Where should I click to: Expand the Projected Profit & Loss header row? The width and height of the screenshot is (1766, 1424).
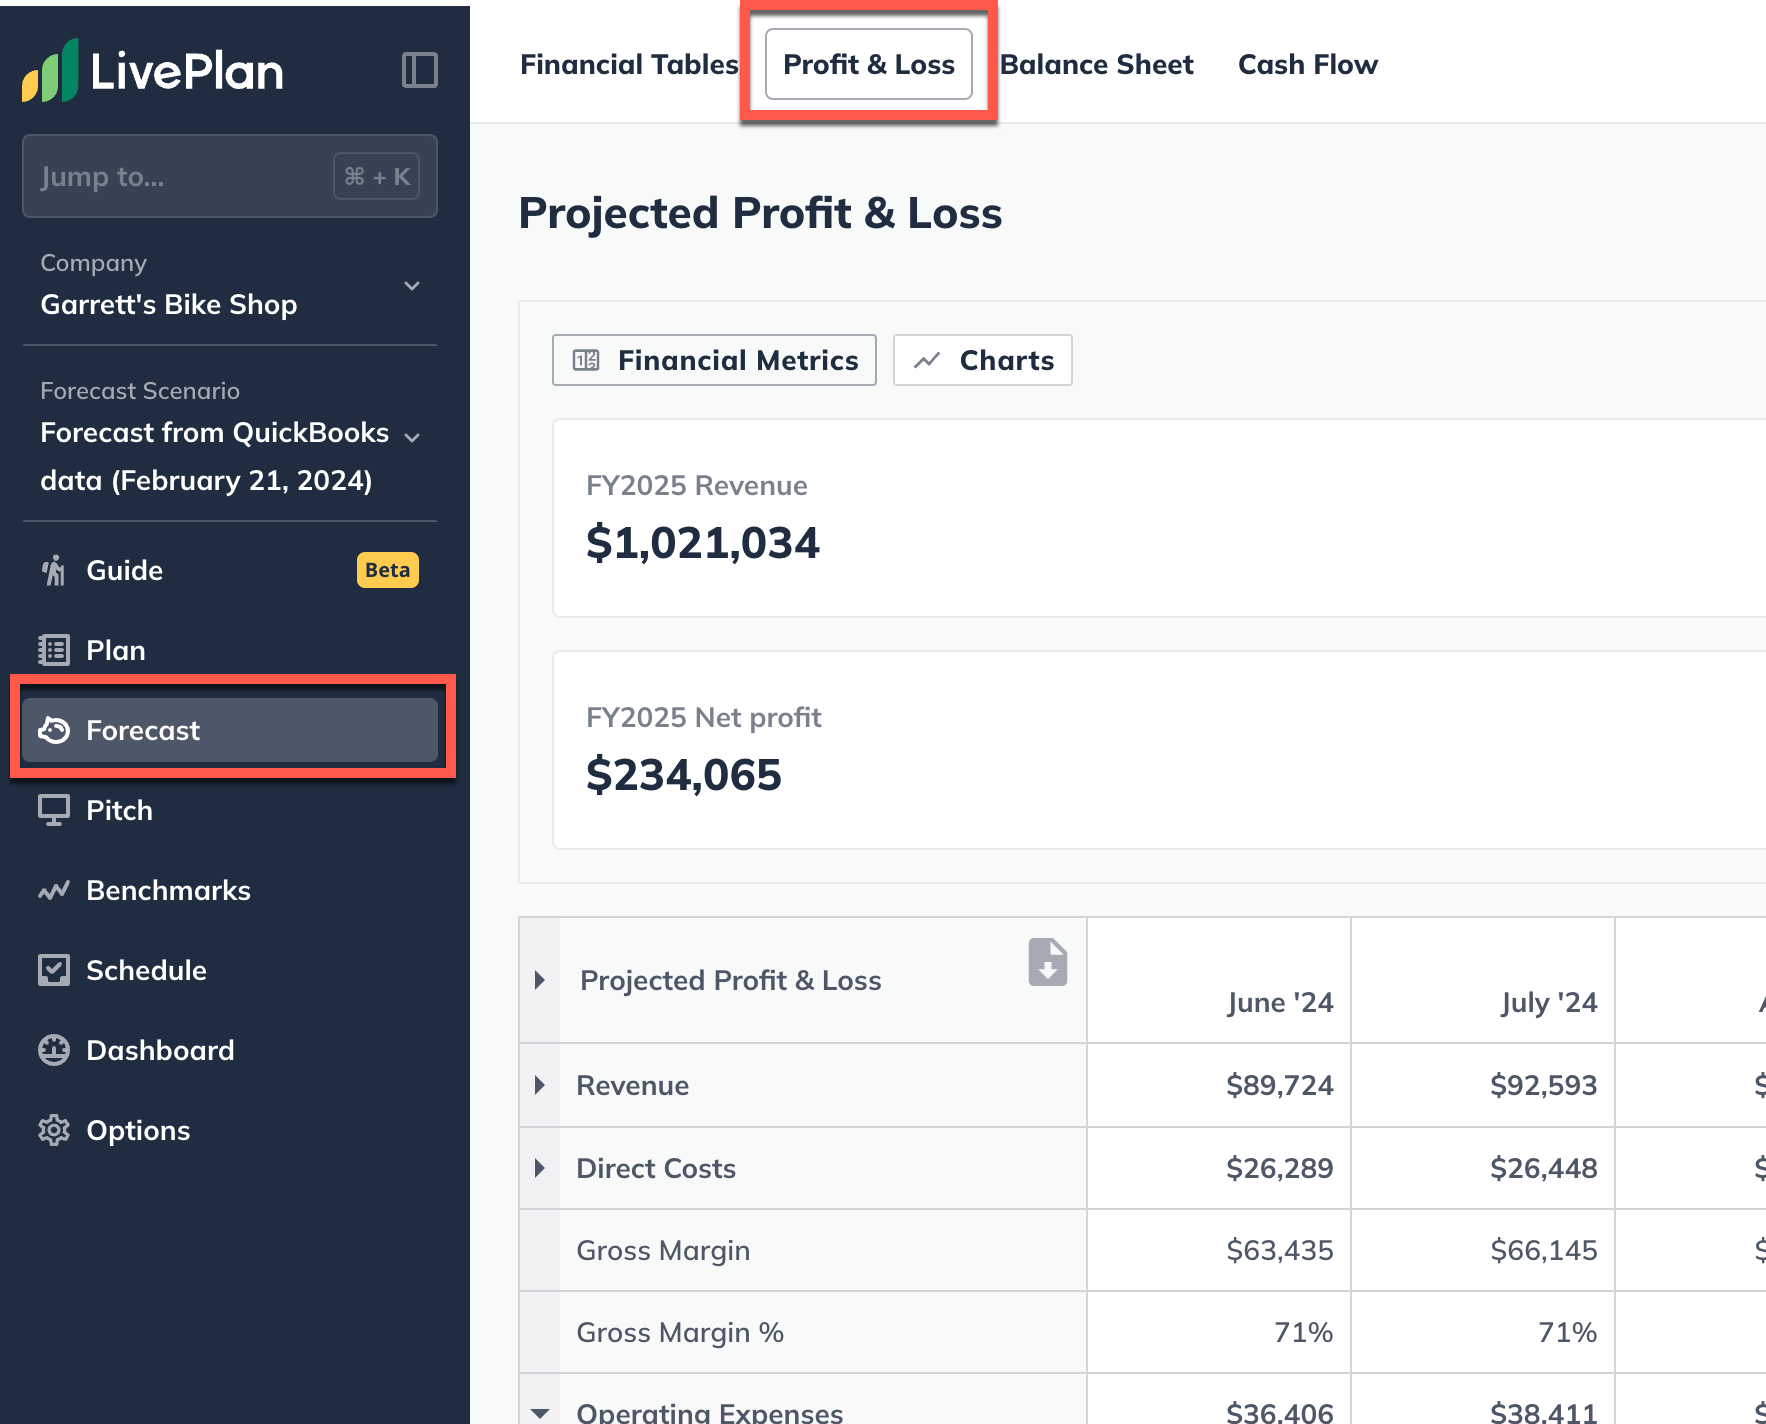(x=540, y=980)
